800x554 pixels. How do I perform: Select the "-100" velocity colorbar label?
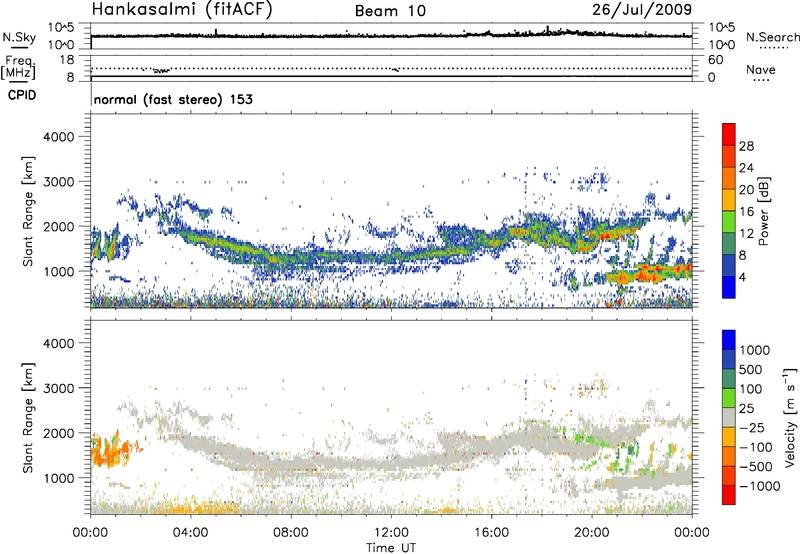point(755,447)
